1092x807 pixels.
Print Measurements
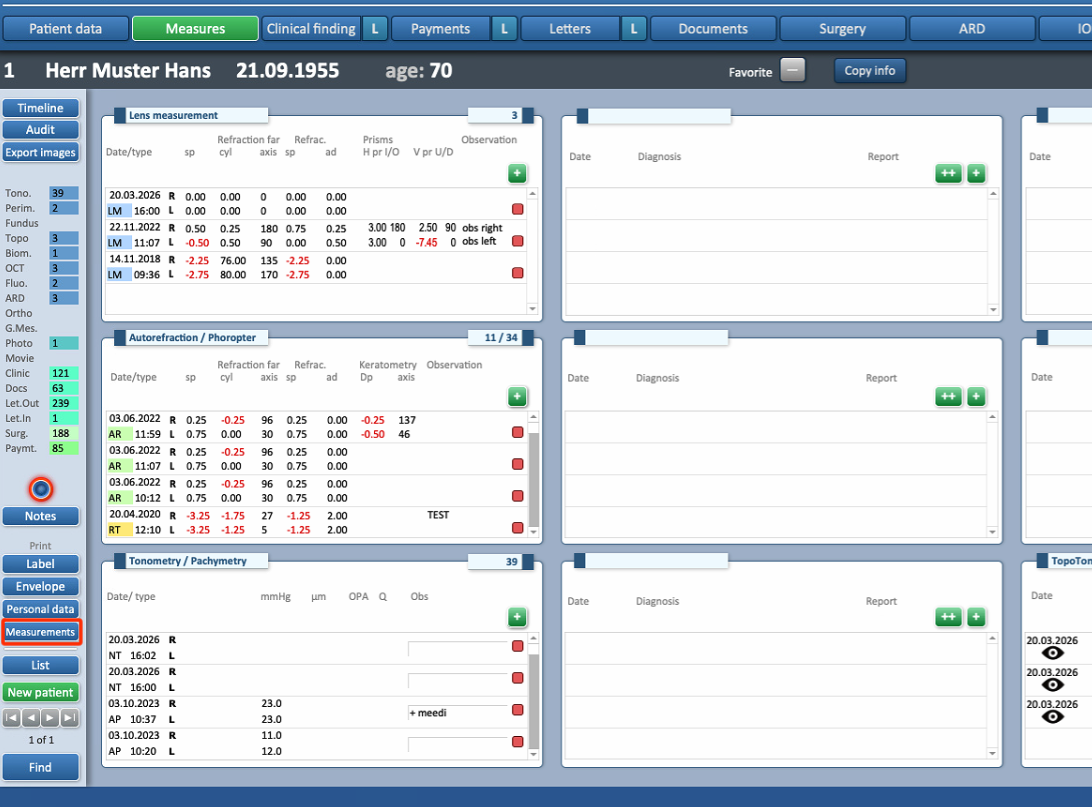[x=40, y=632]
